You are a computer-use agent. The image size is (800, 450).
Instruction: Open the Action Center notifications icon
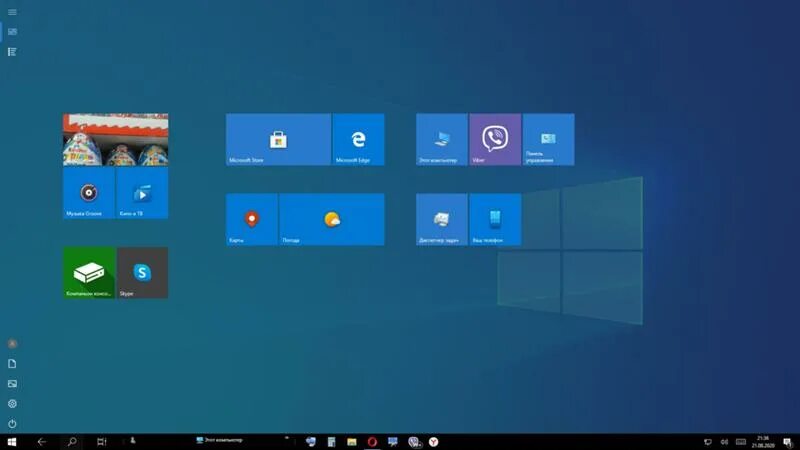click(x=788, y=442)
